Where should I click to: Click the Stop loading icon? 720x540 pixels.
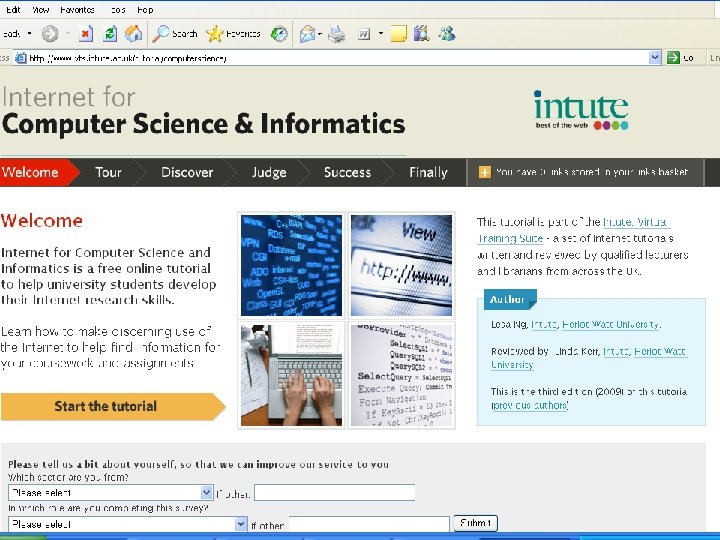pyautogui.click(x=86, y=34)
